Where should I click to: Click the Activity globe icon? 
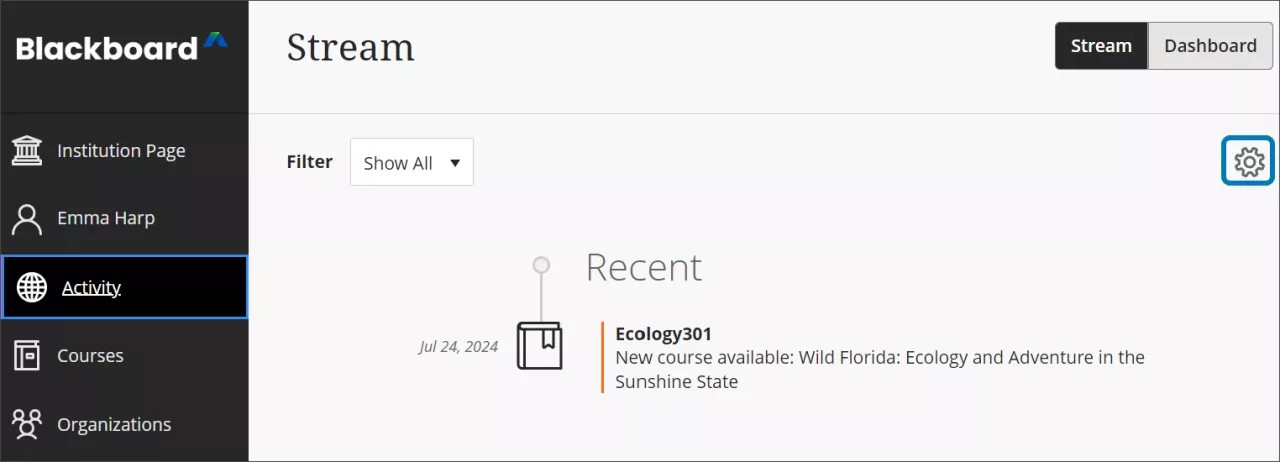32,288
